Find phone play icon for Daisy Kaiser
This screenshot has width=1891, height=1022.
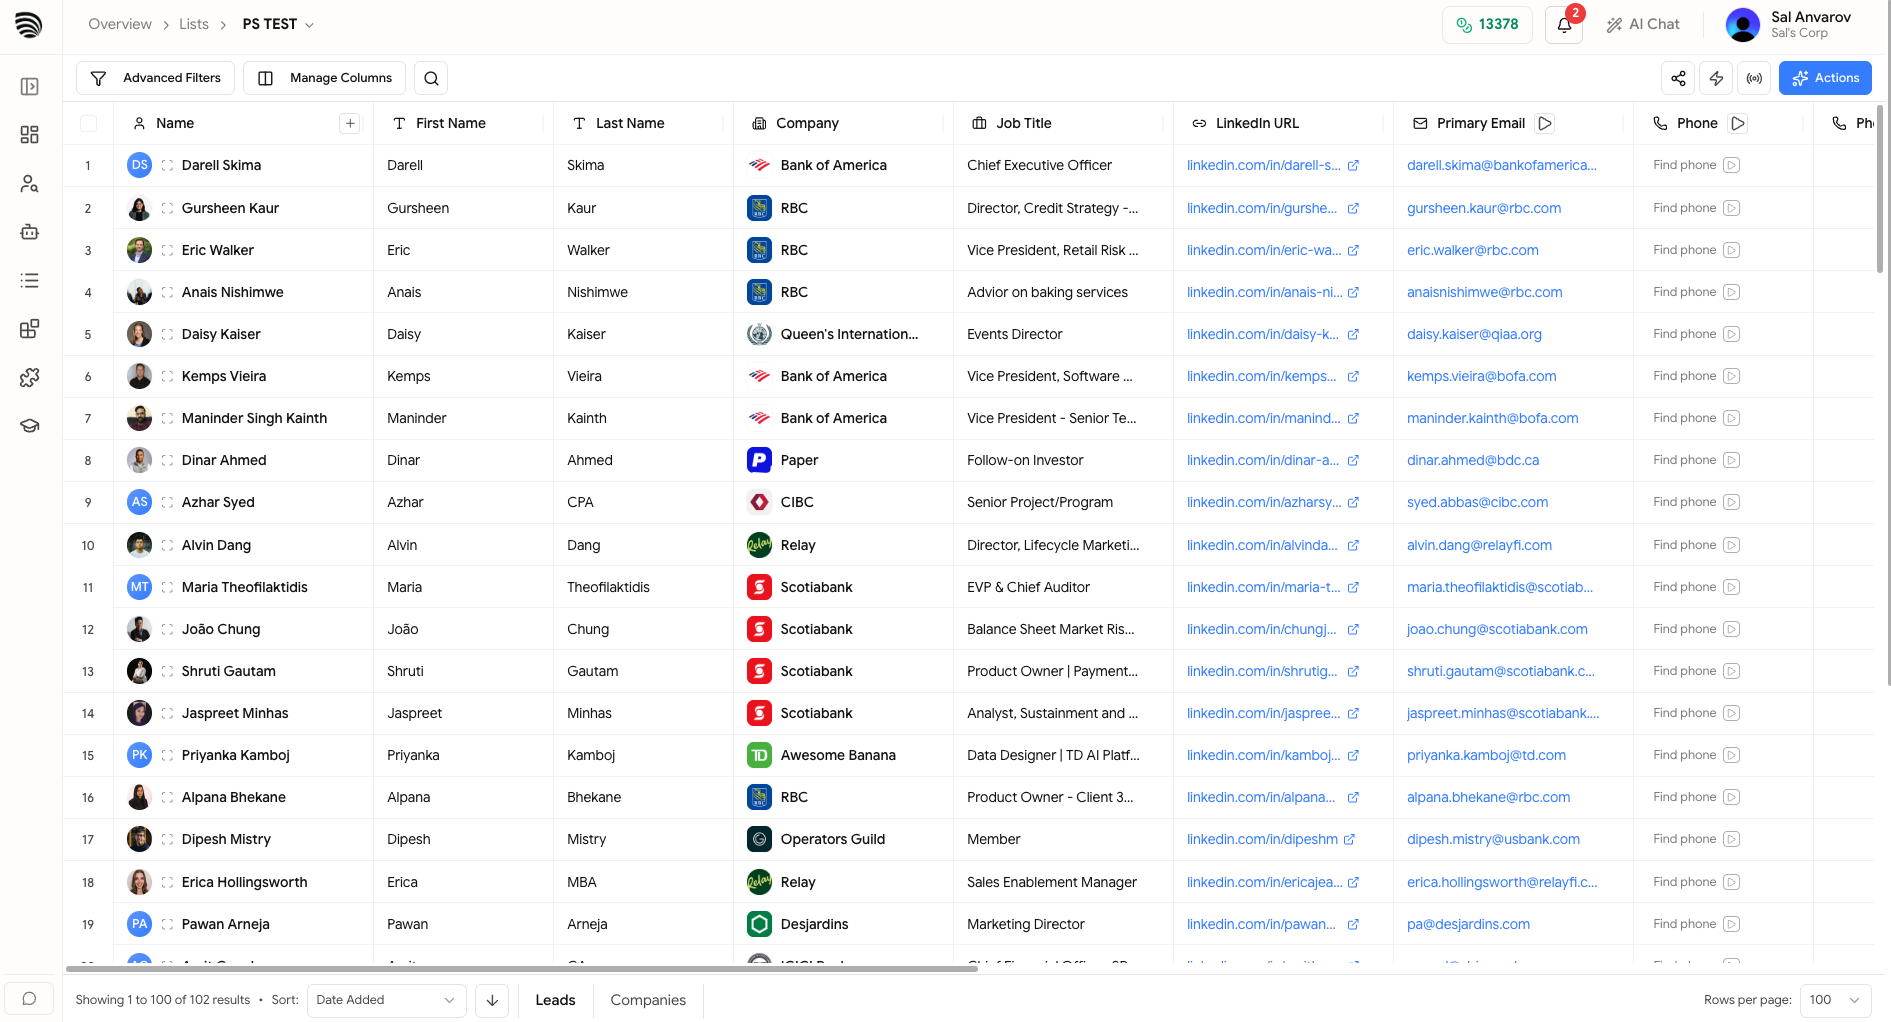point(1732,334)
